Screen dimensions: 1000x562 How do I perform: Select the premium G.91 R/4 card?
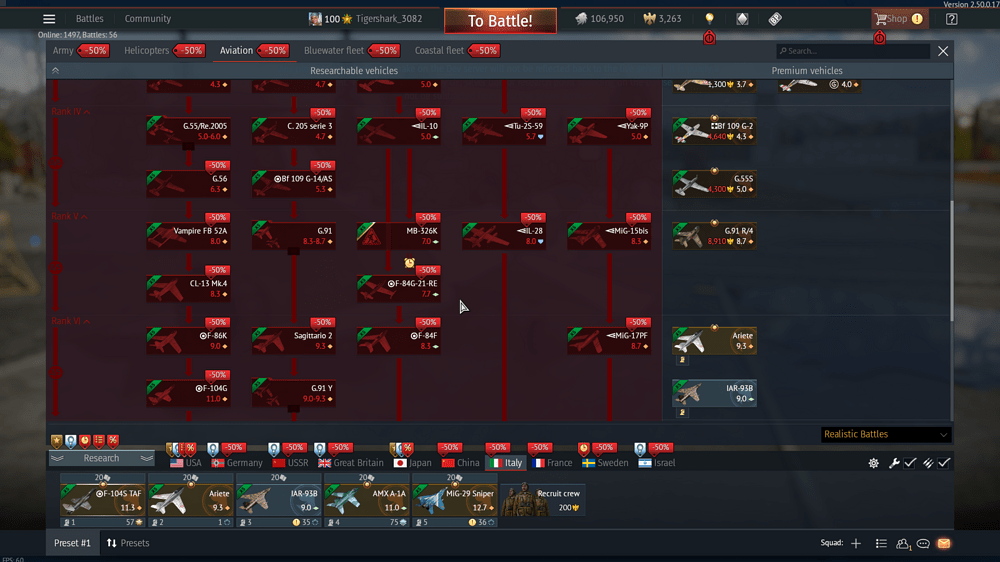714,235
